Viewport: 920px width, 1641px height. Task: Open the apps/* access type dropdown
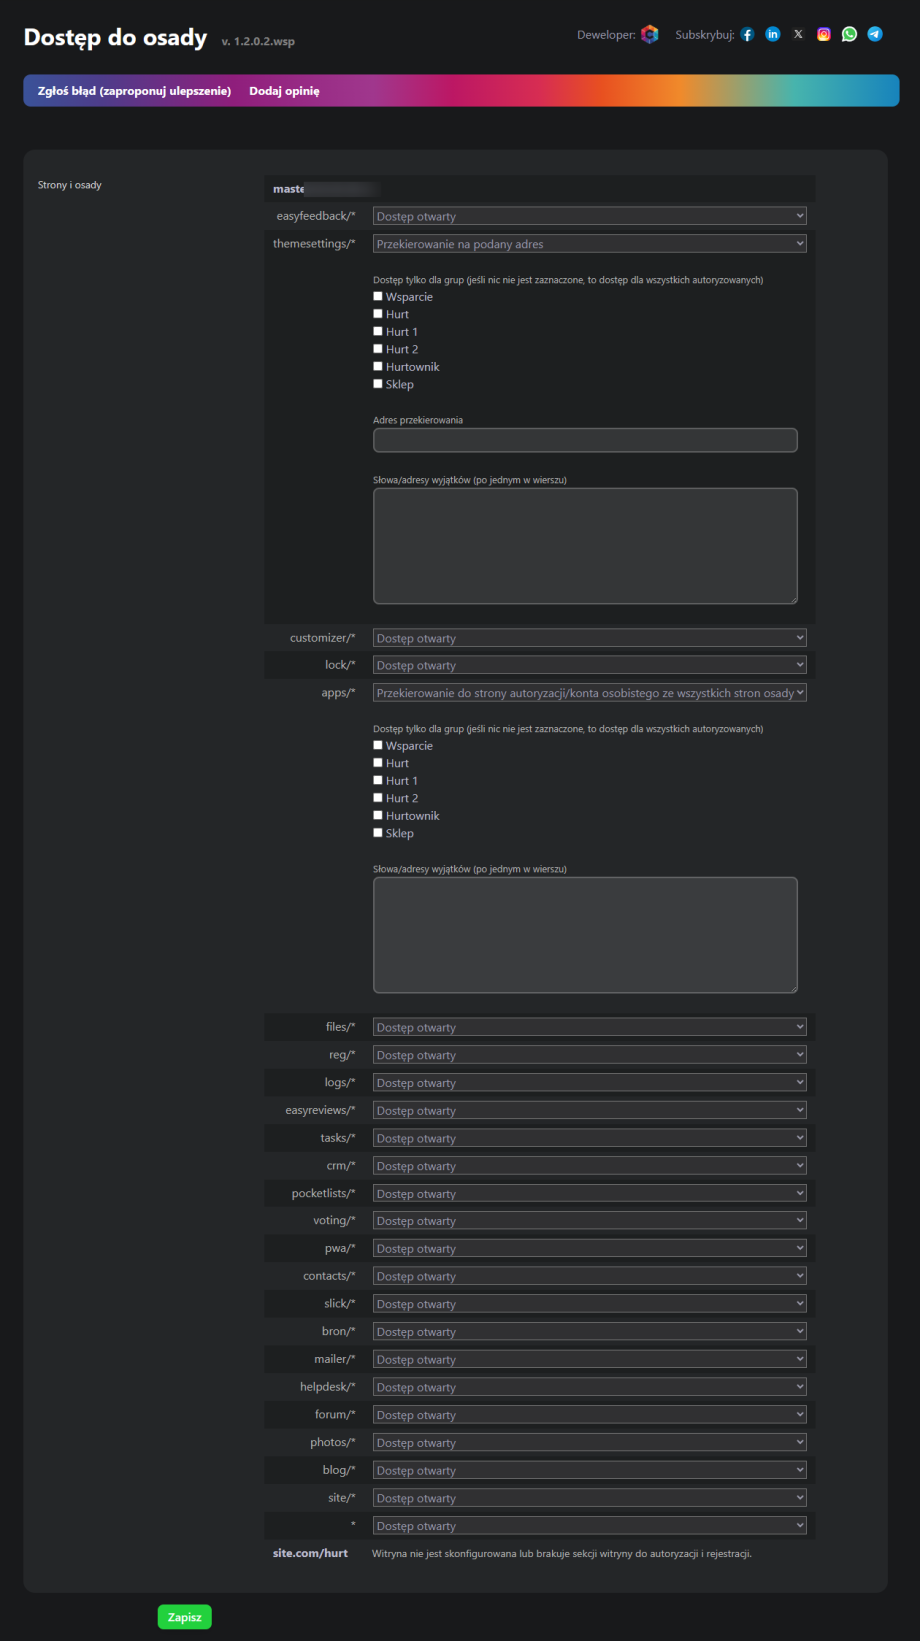(x=589, y=693)
